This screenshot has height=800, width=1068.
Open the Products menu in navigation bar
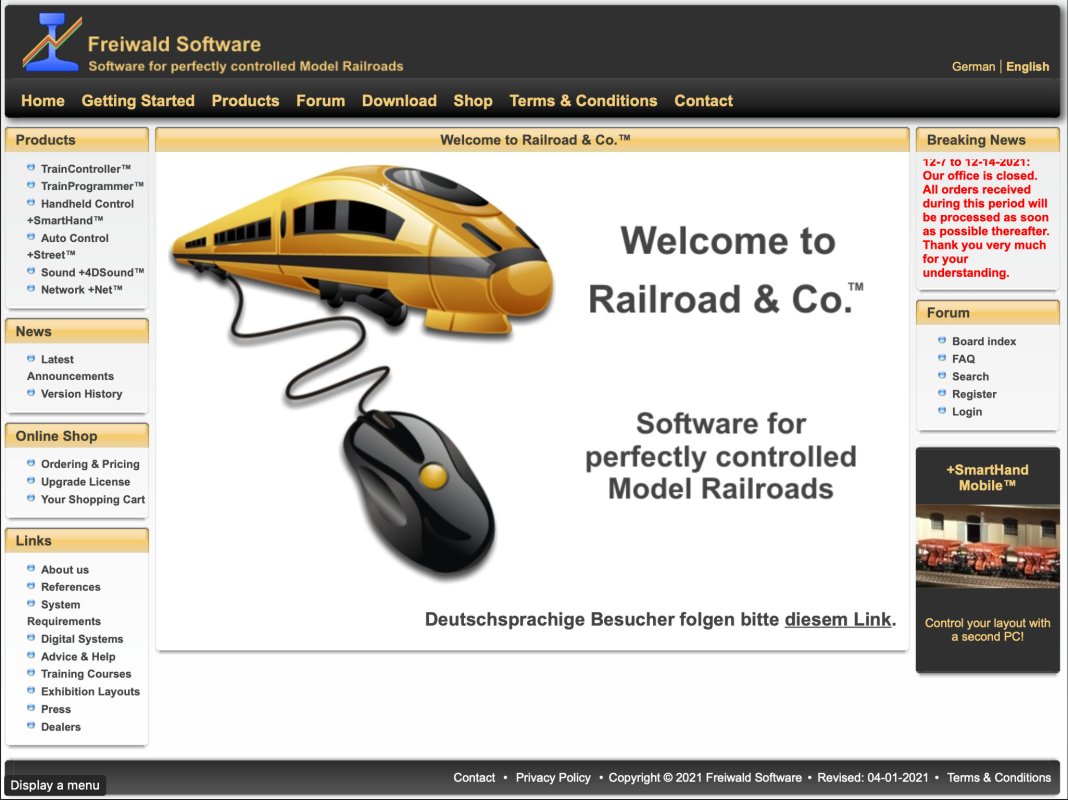click(x=245, y=101)
